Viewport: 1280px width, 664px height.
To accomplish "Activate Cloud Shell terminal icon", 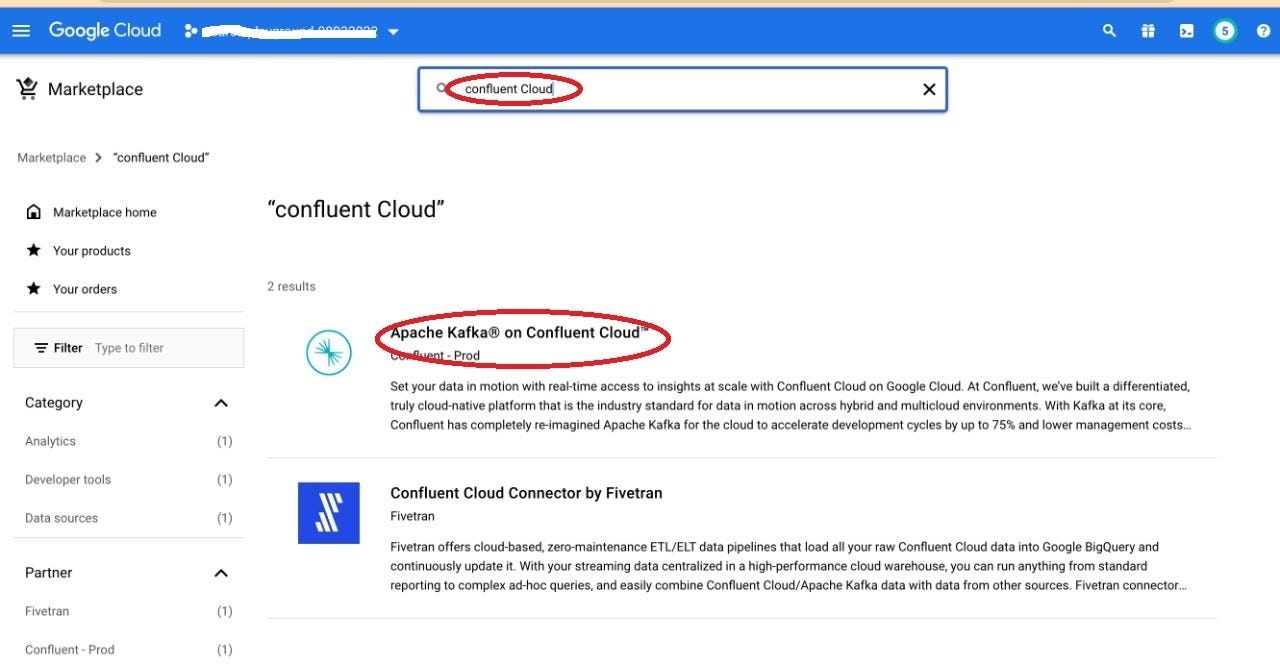I will coord(1186,31).
